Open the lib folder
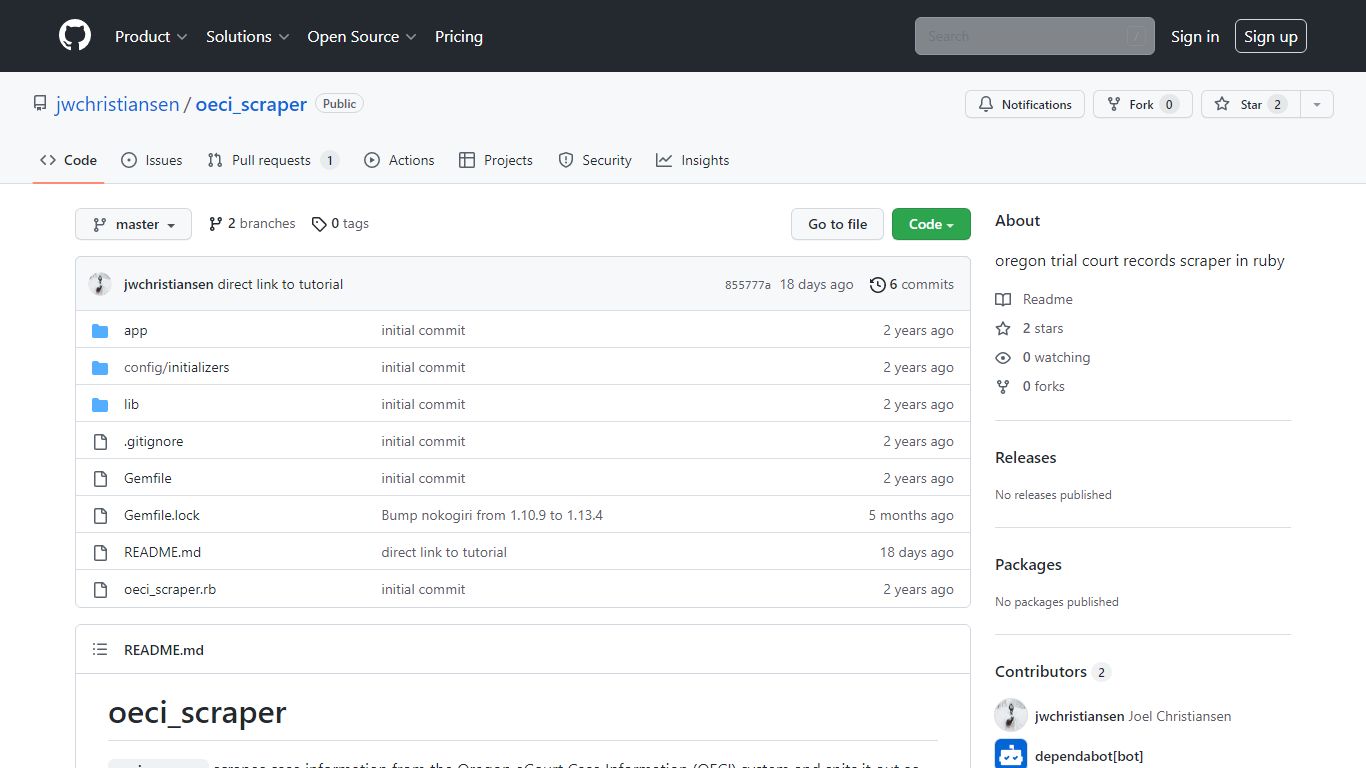1366x768 pixels. (131, 404)
